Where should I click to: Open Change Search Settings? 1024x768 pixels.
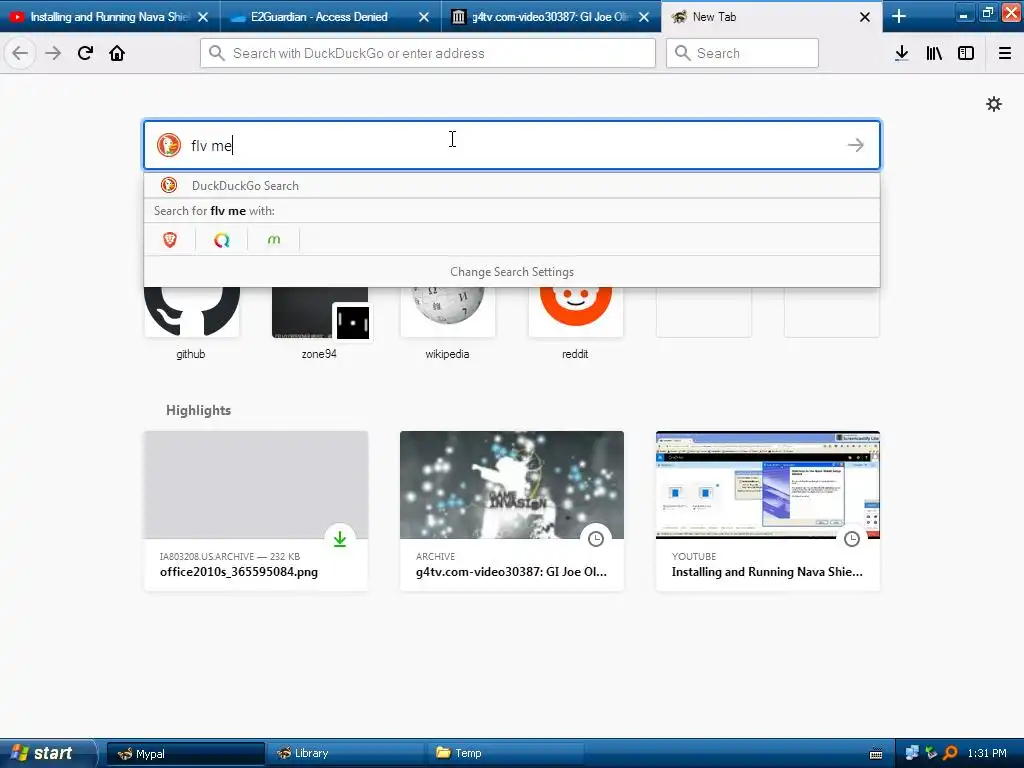click(512, 272)
